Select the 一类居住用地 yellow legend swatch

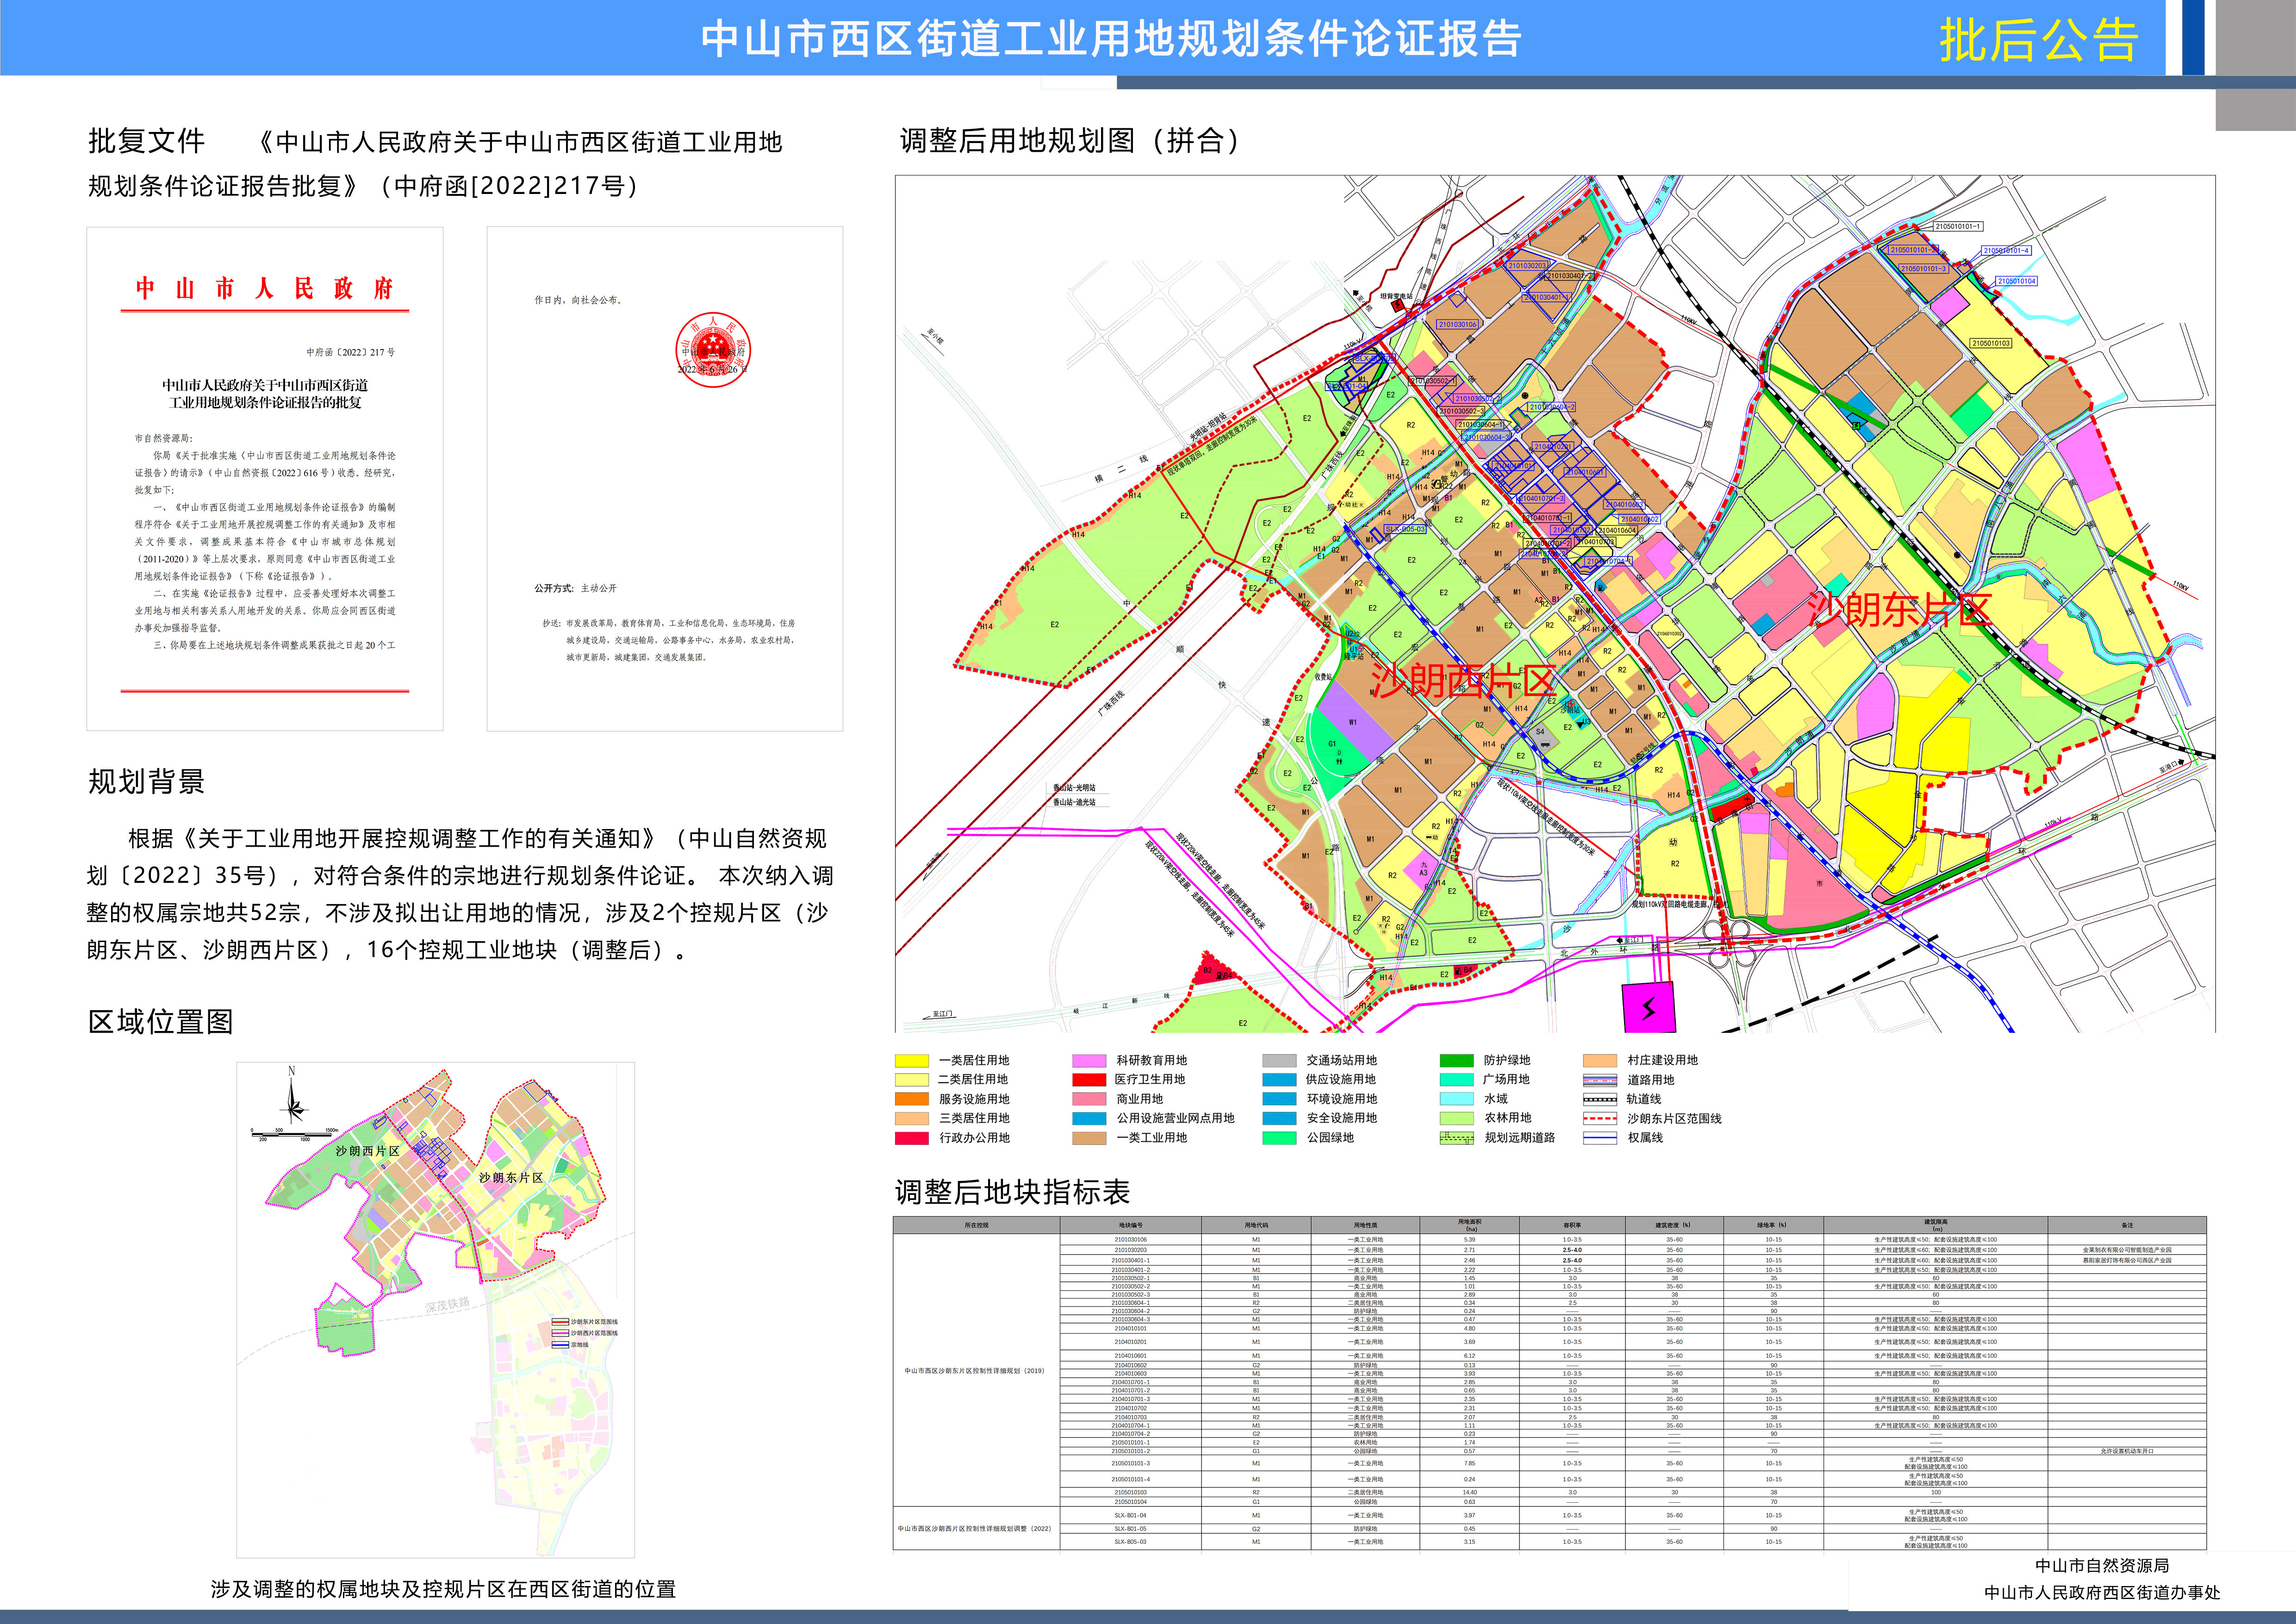pyautogui.click(x=912, y=1060)
